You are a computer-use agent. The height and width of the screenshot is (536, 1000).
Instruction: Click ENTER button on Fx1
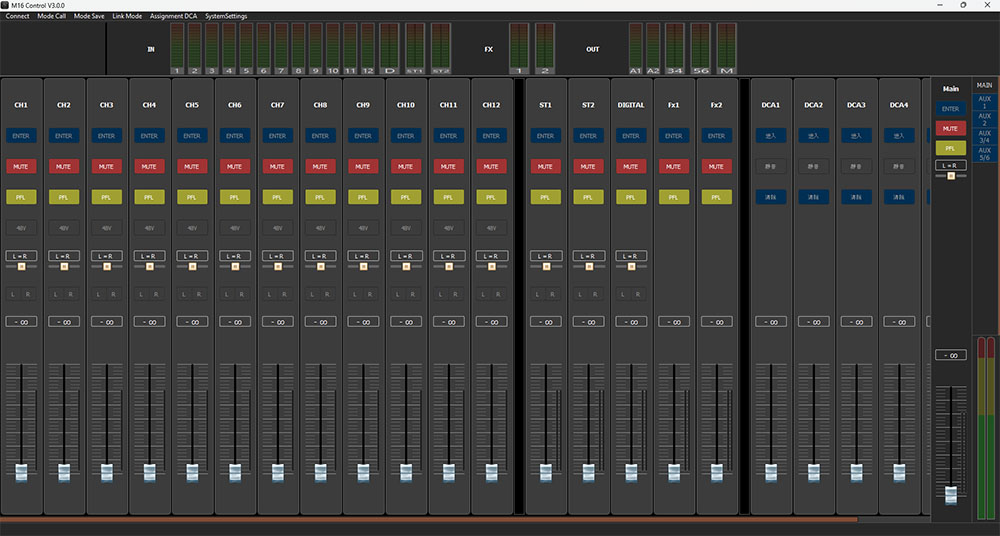click(x=673, y=136)
